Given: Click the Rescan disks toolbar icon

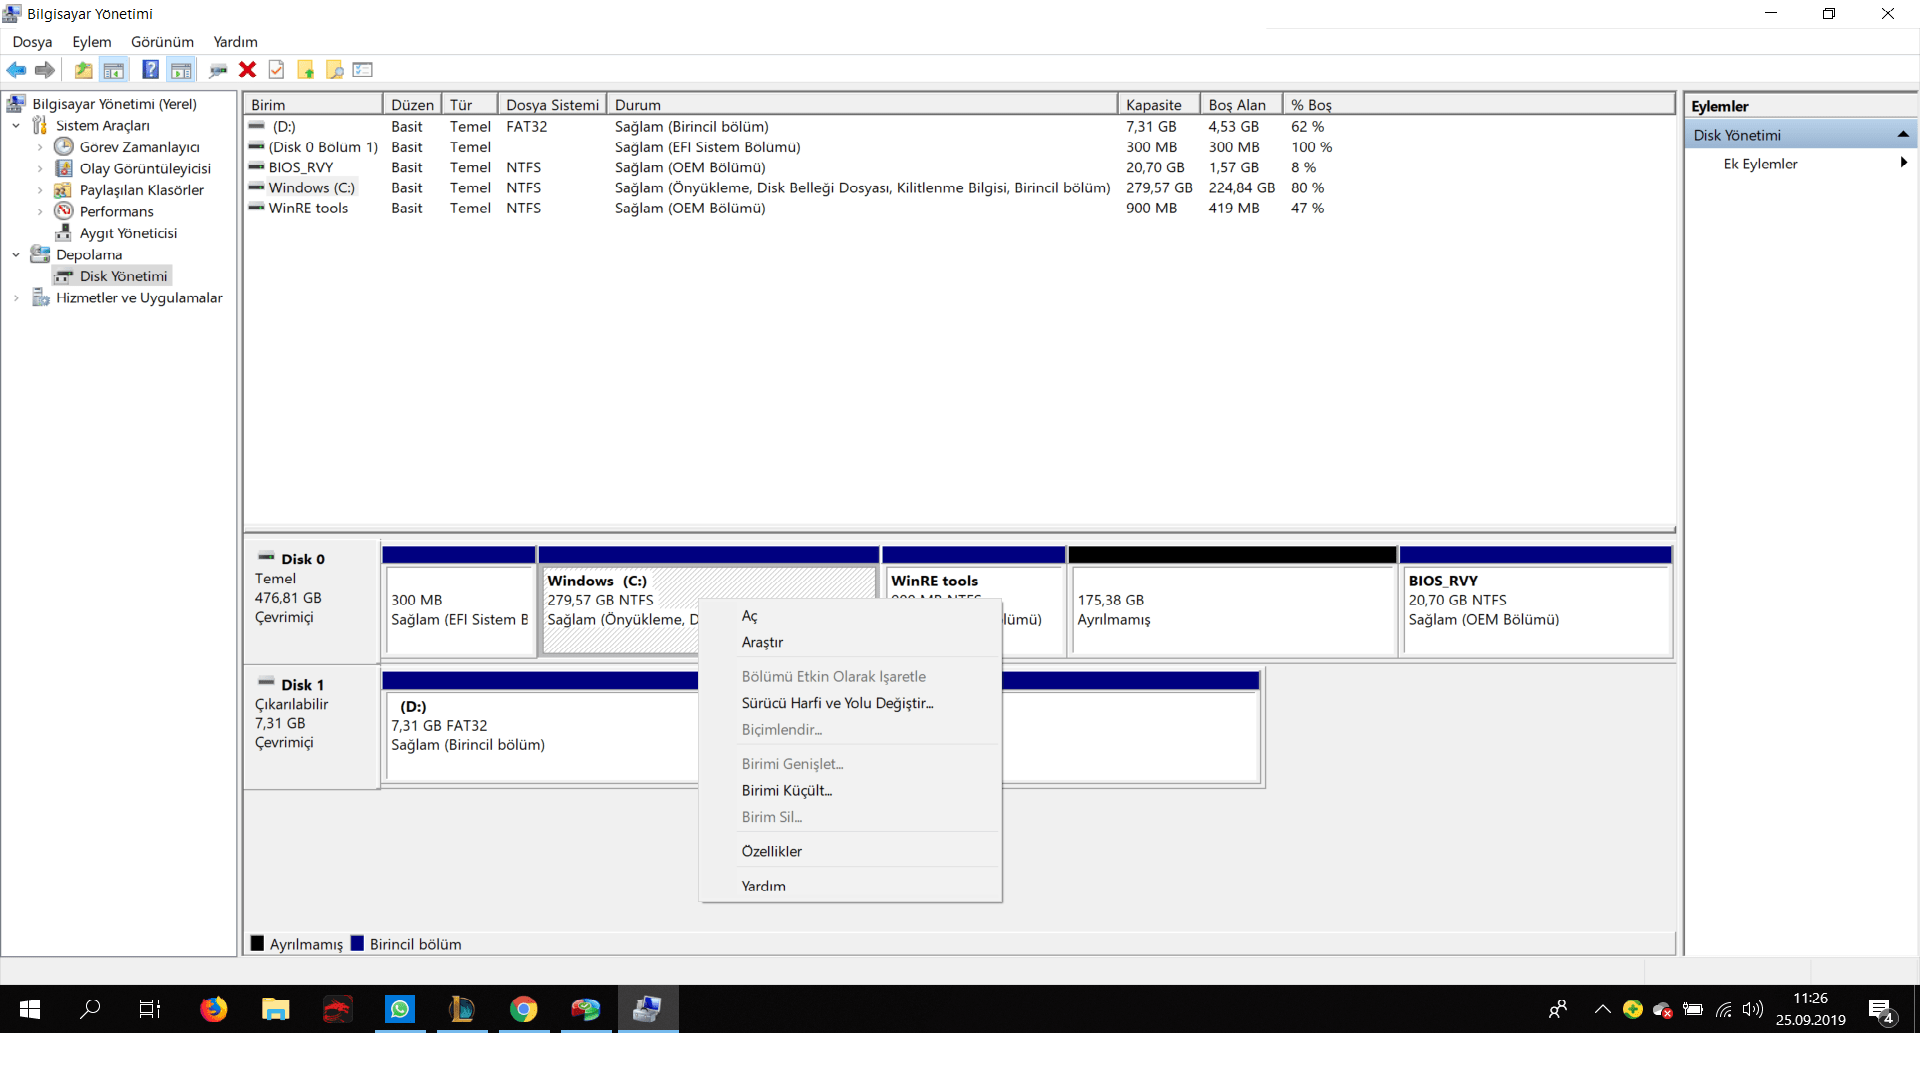Looking at the screenshot, I should pos(218,70).
